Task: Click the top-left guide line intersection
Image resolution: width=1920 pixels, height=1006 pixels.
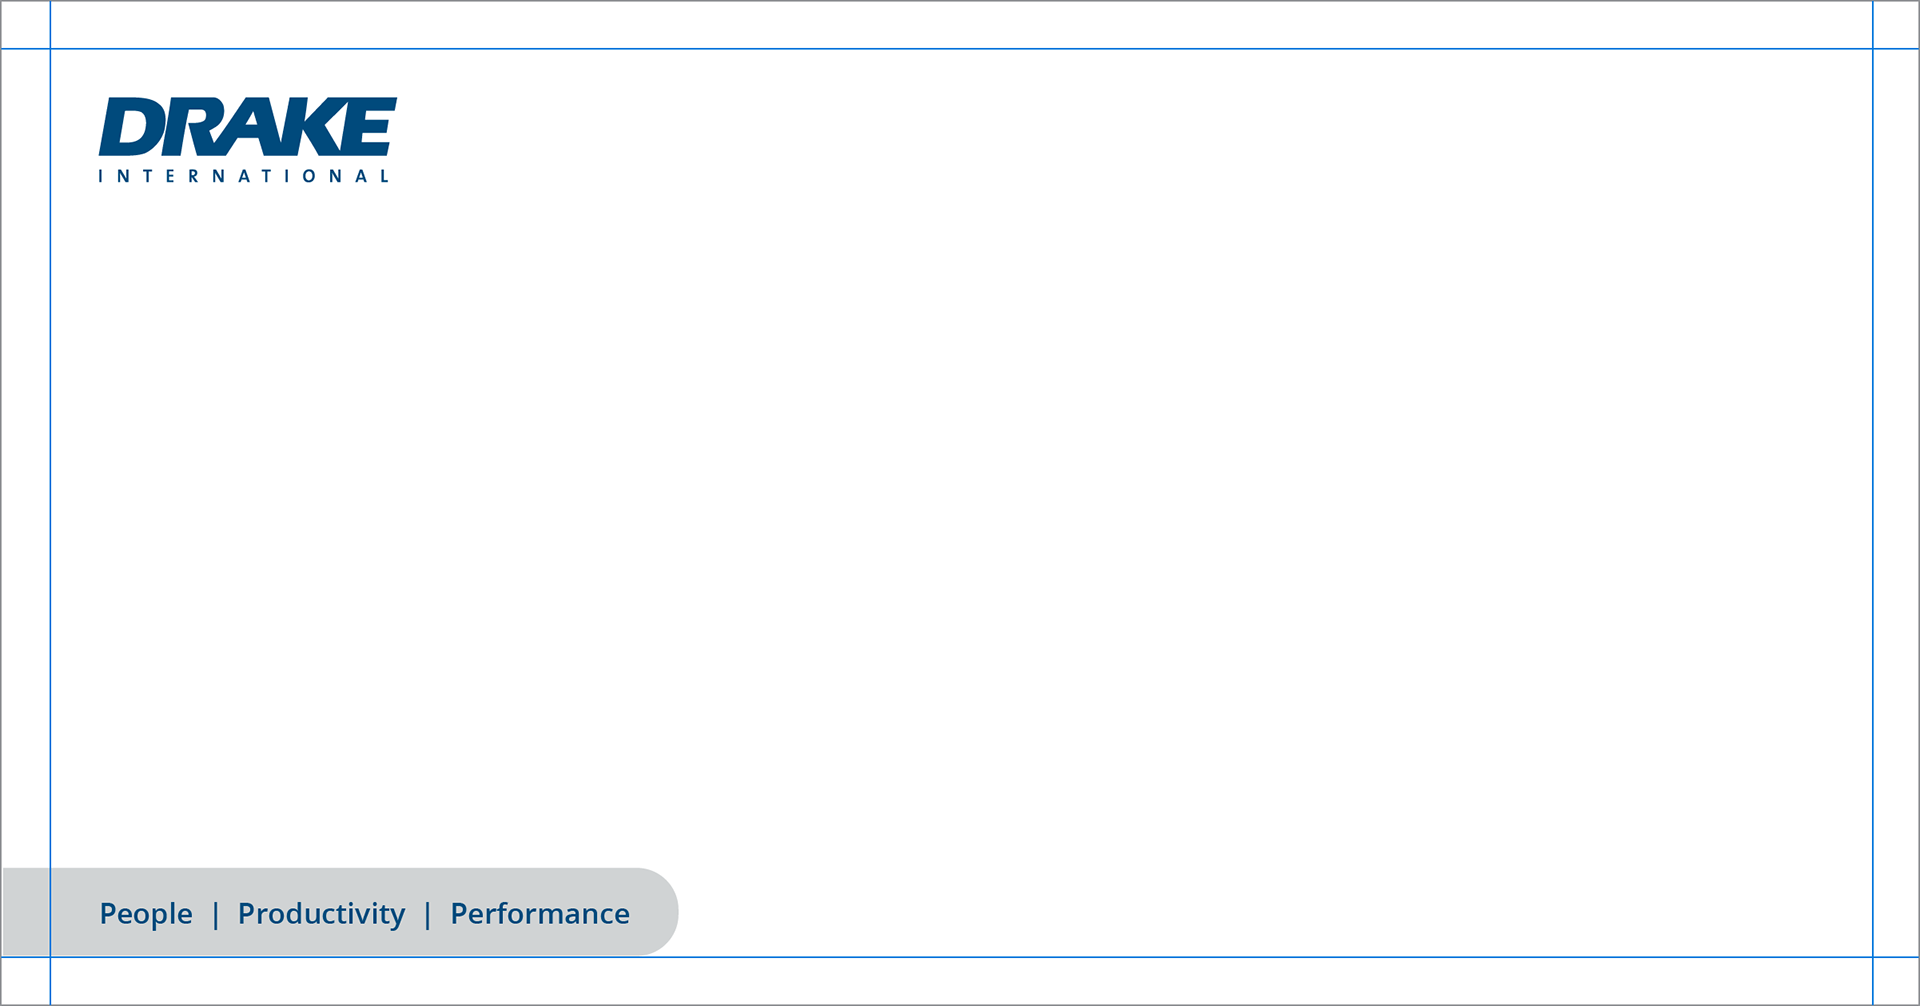Action: [50, 49]
